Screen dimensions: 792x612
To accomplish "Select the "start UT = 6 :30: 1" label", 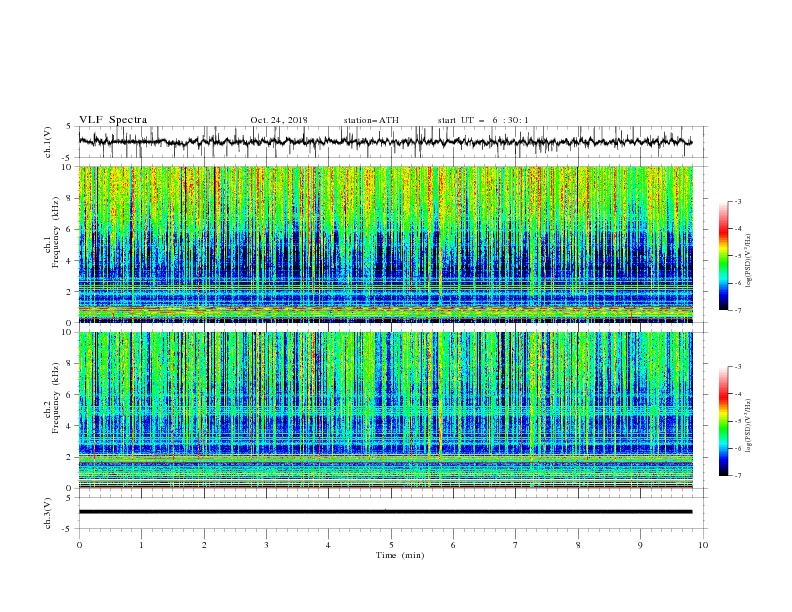I will click(x=483, y=120).
